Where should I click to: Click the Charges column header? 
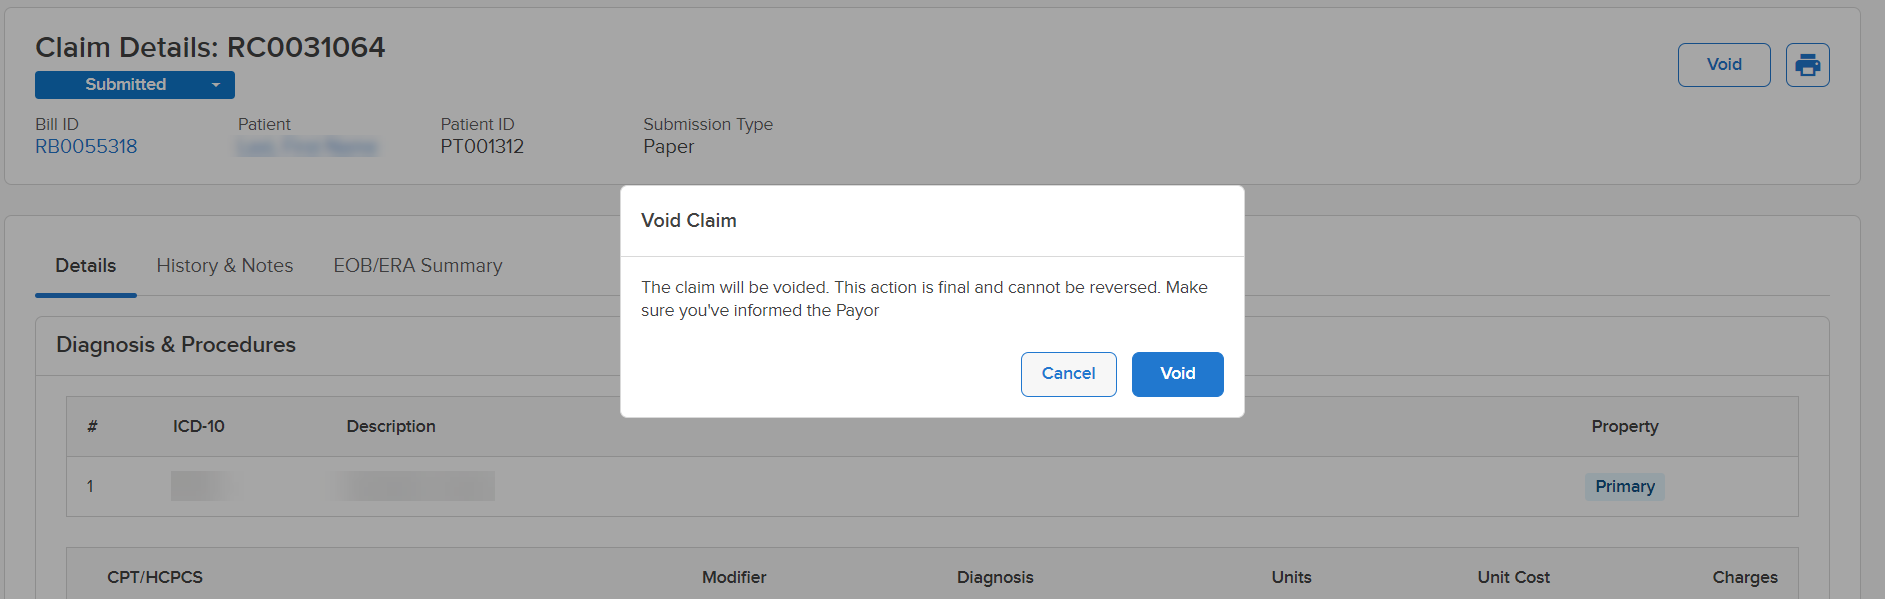[x=1744, y=577]
